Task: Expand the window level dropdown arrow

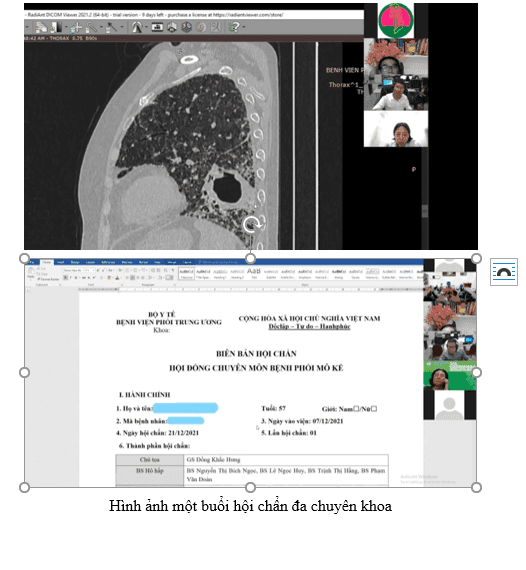Action: click(66, 27)
